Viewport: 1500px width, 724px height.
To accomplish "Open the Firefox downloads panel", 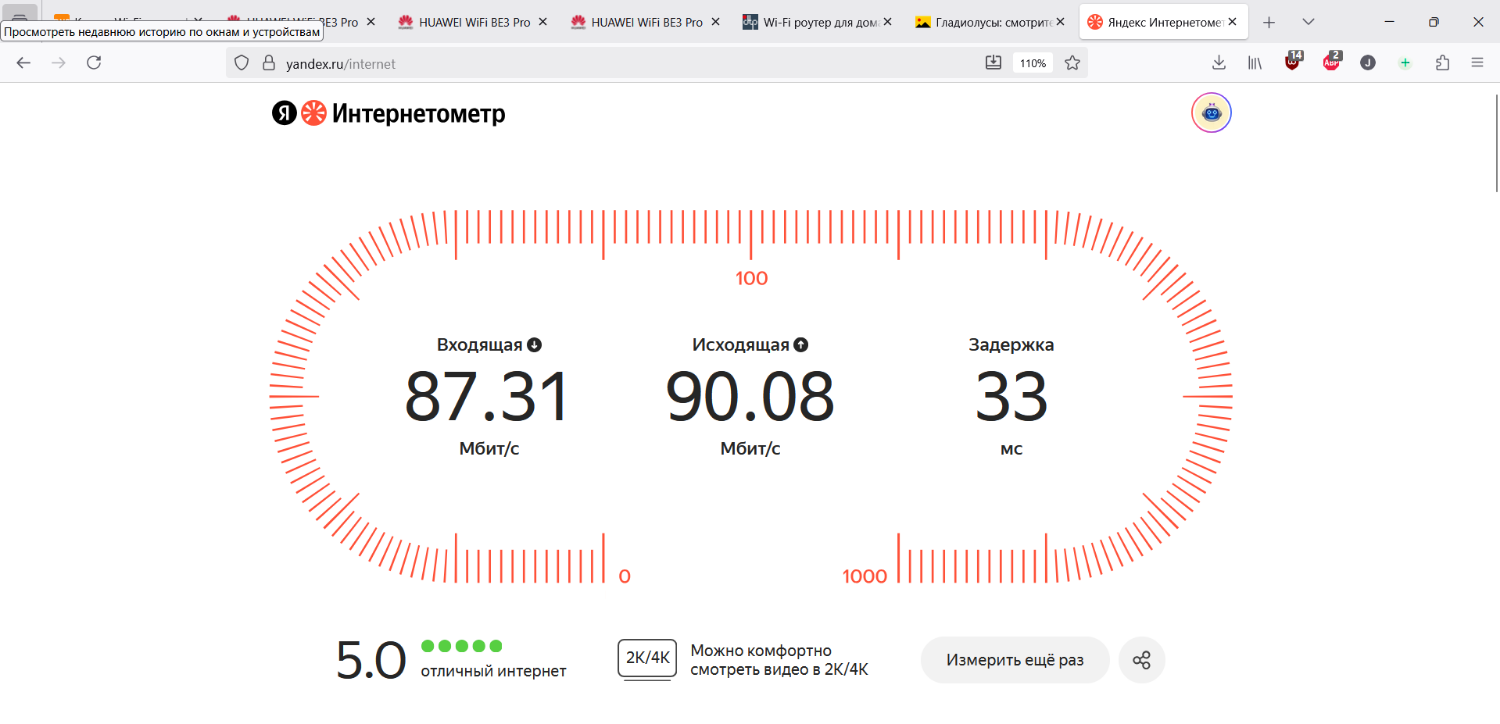I will click(1219, 63).
